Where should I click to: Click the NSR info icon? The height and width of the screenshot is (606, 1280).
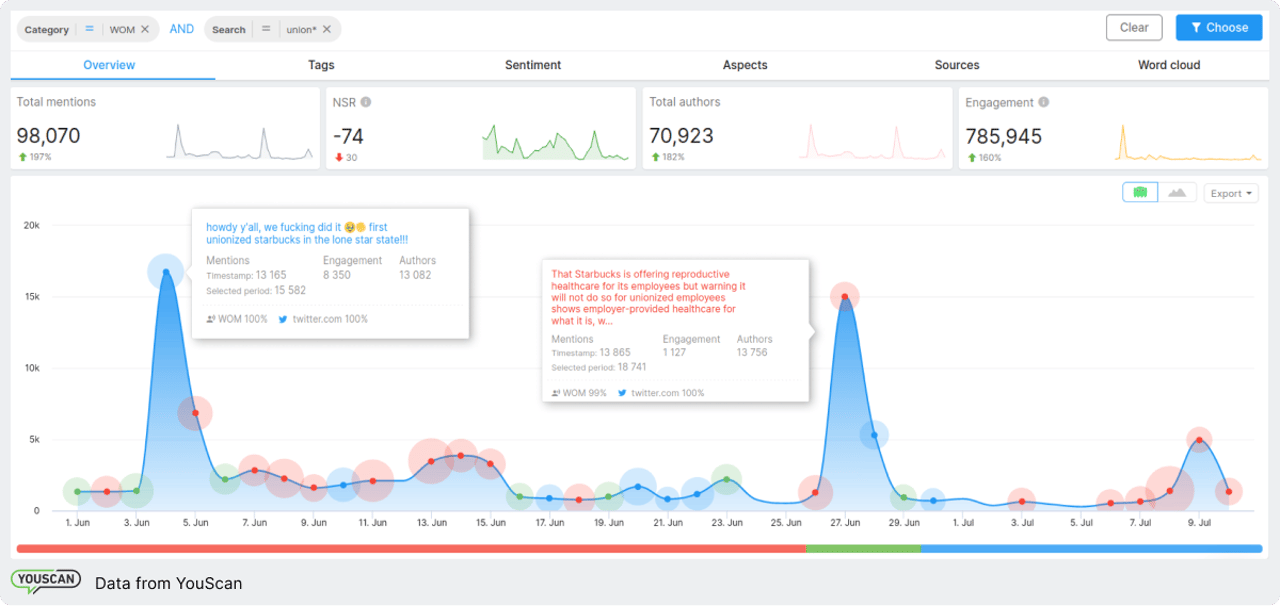tap(366, 102)
